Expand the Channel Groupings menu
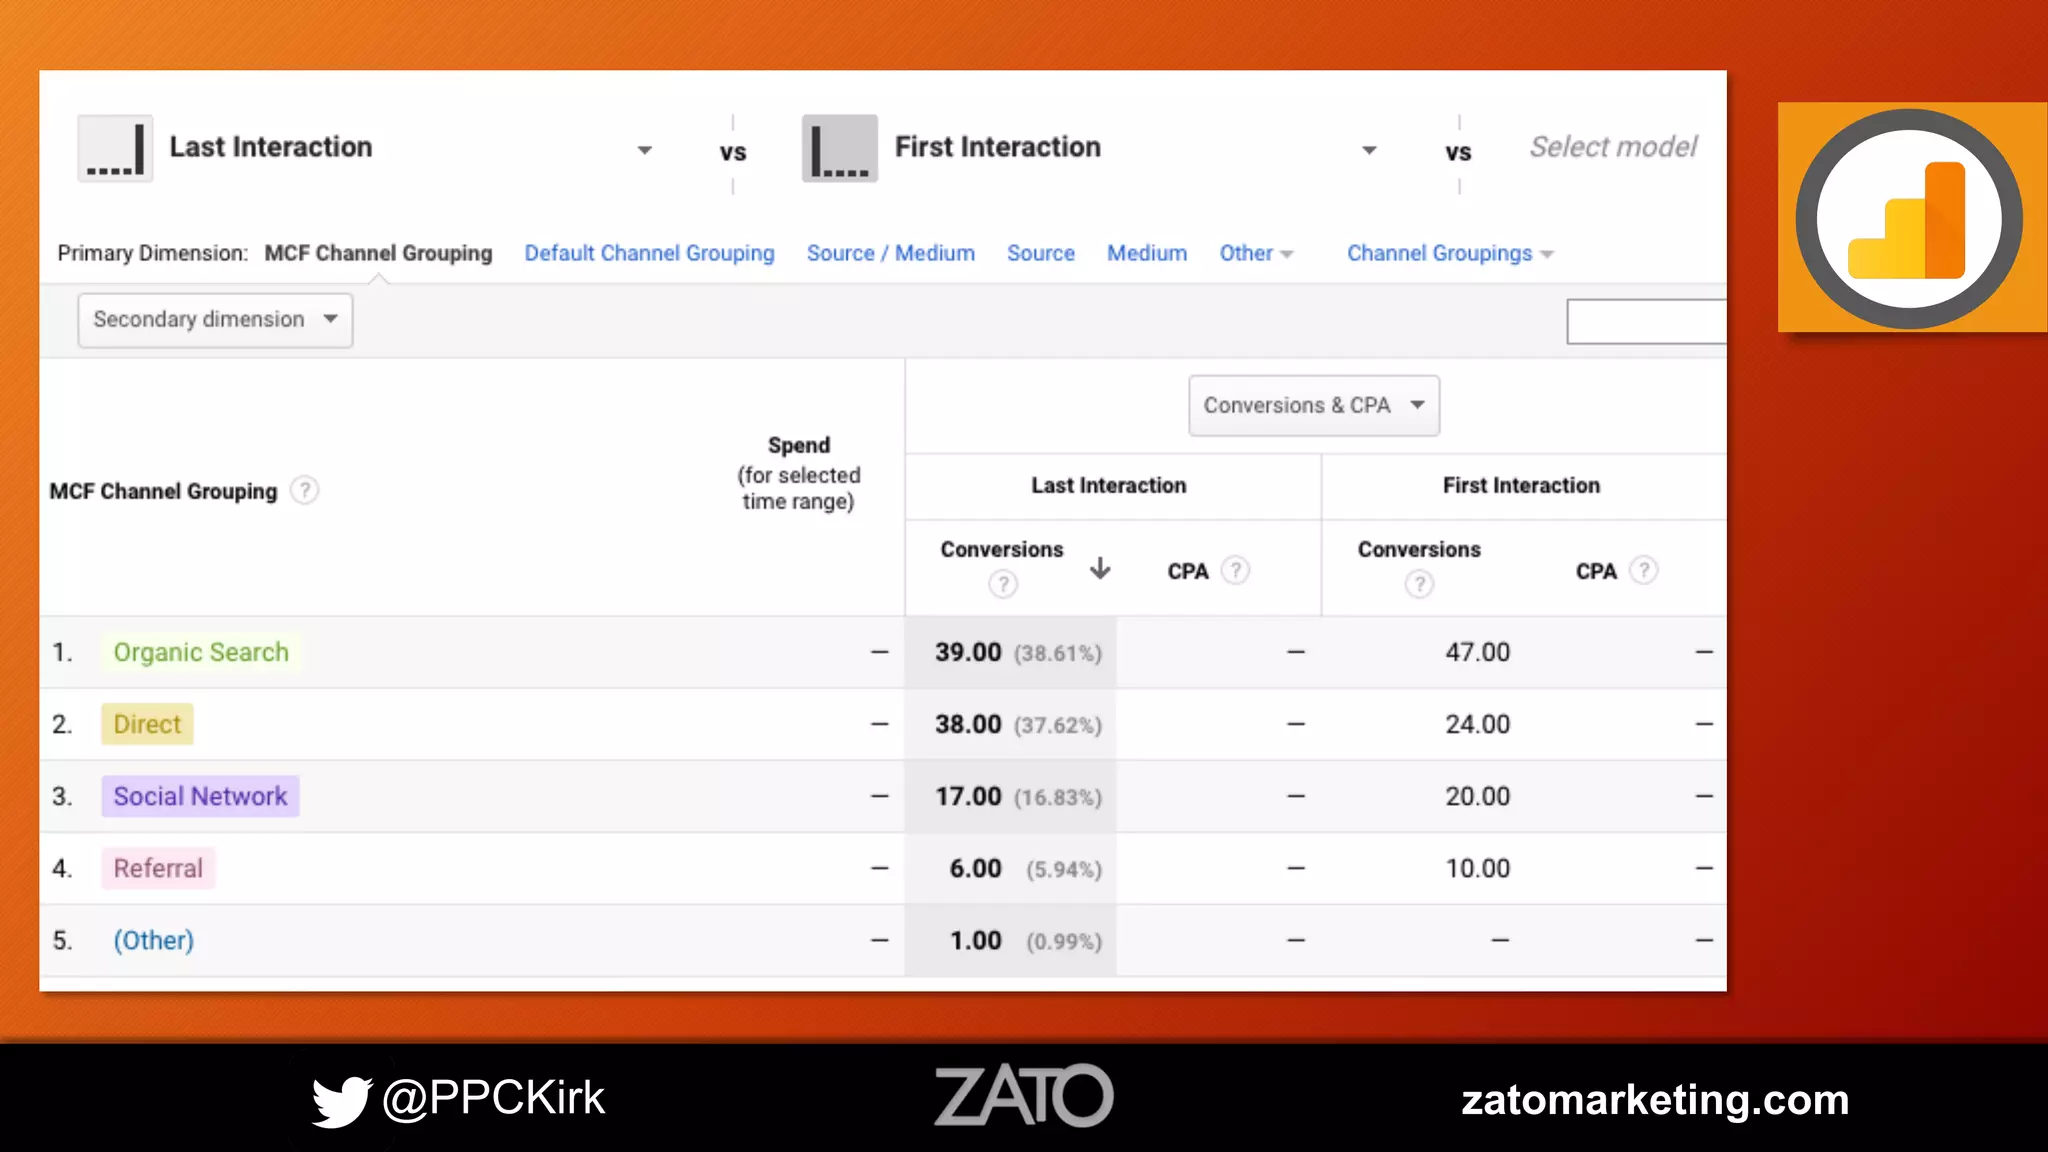This screenshot has height=1152, width=2048. tap(1450, 253)
